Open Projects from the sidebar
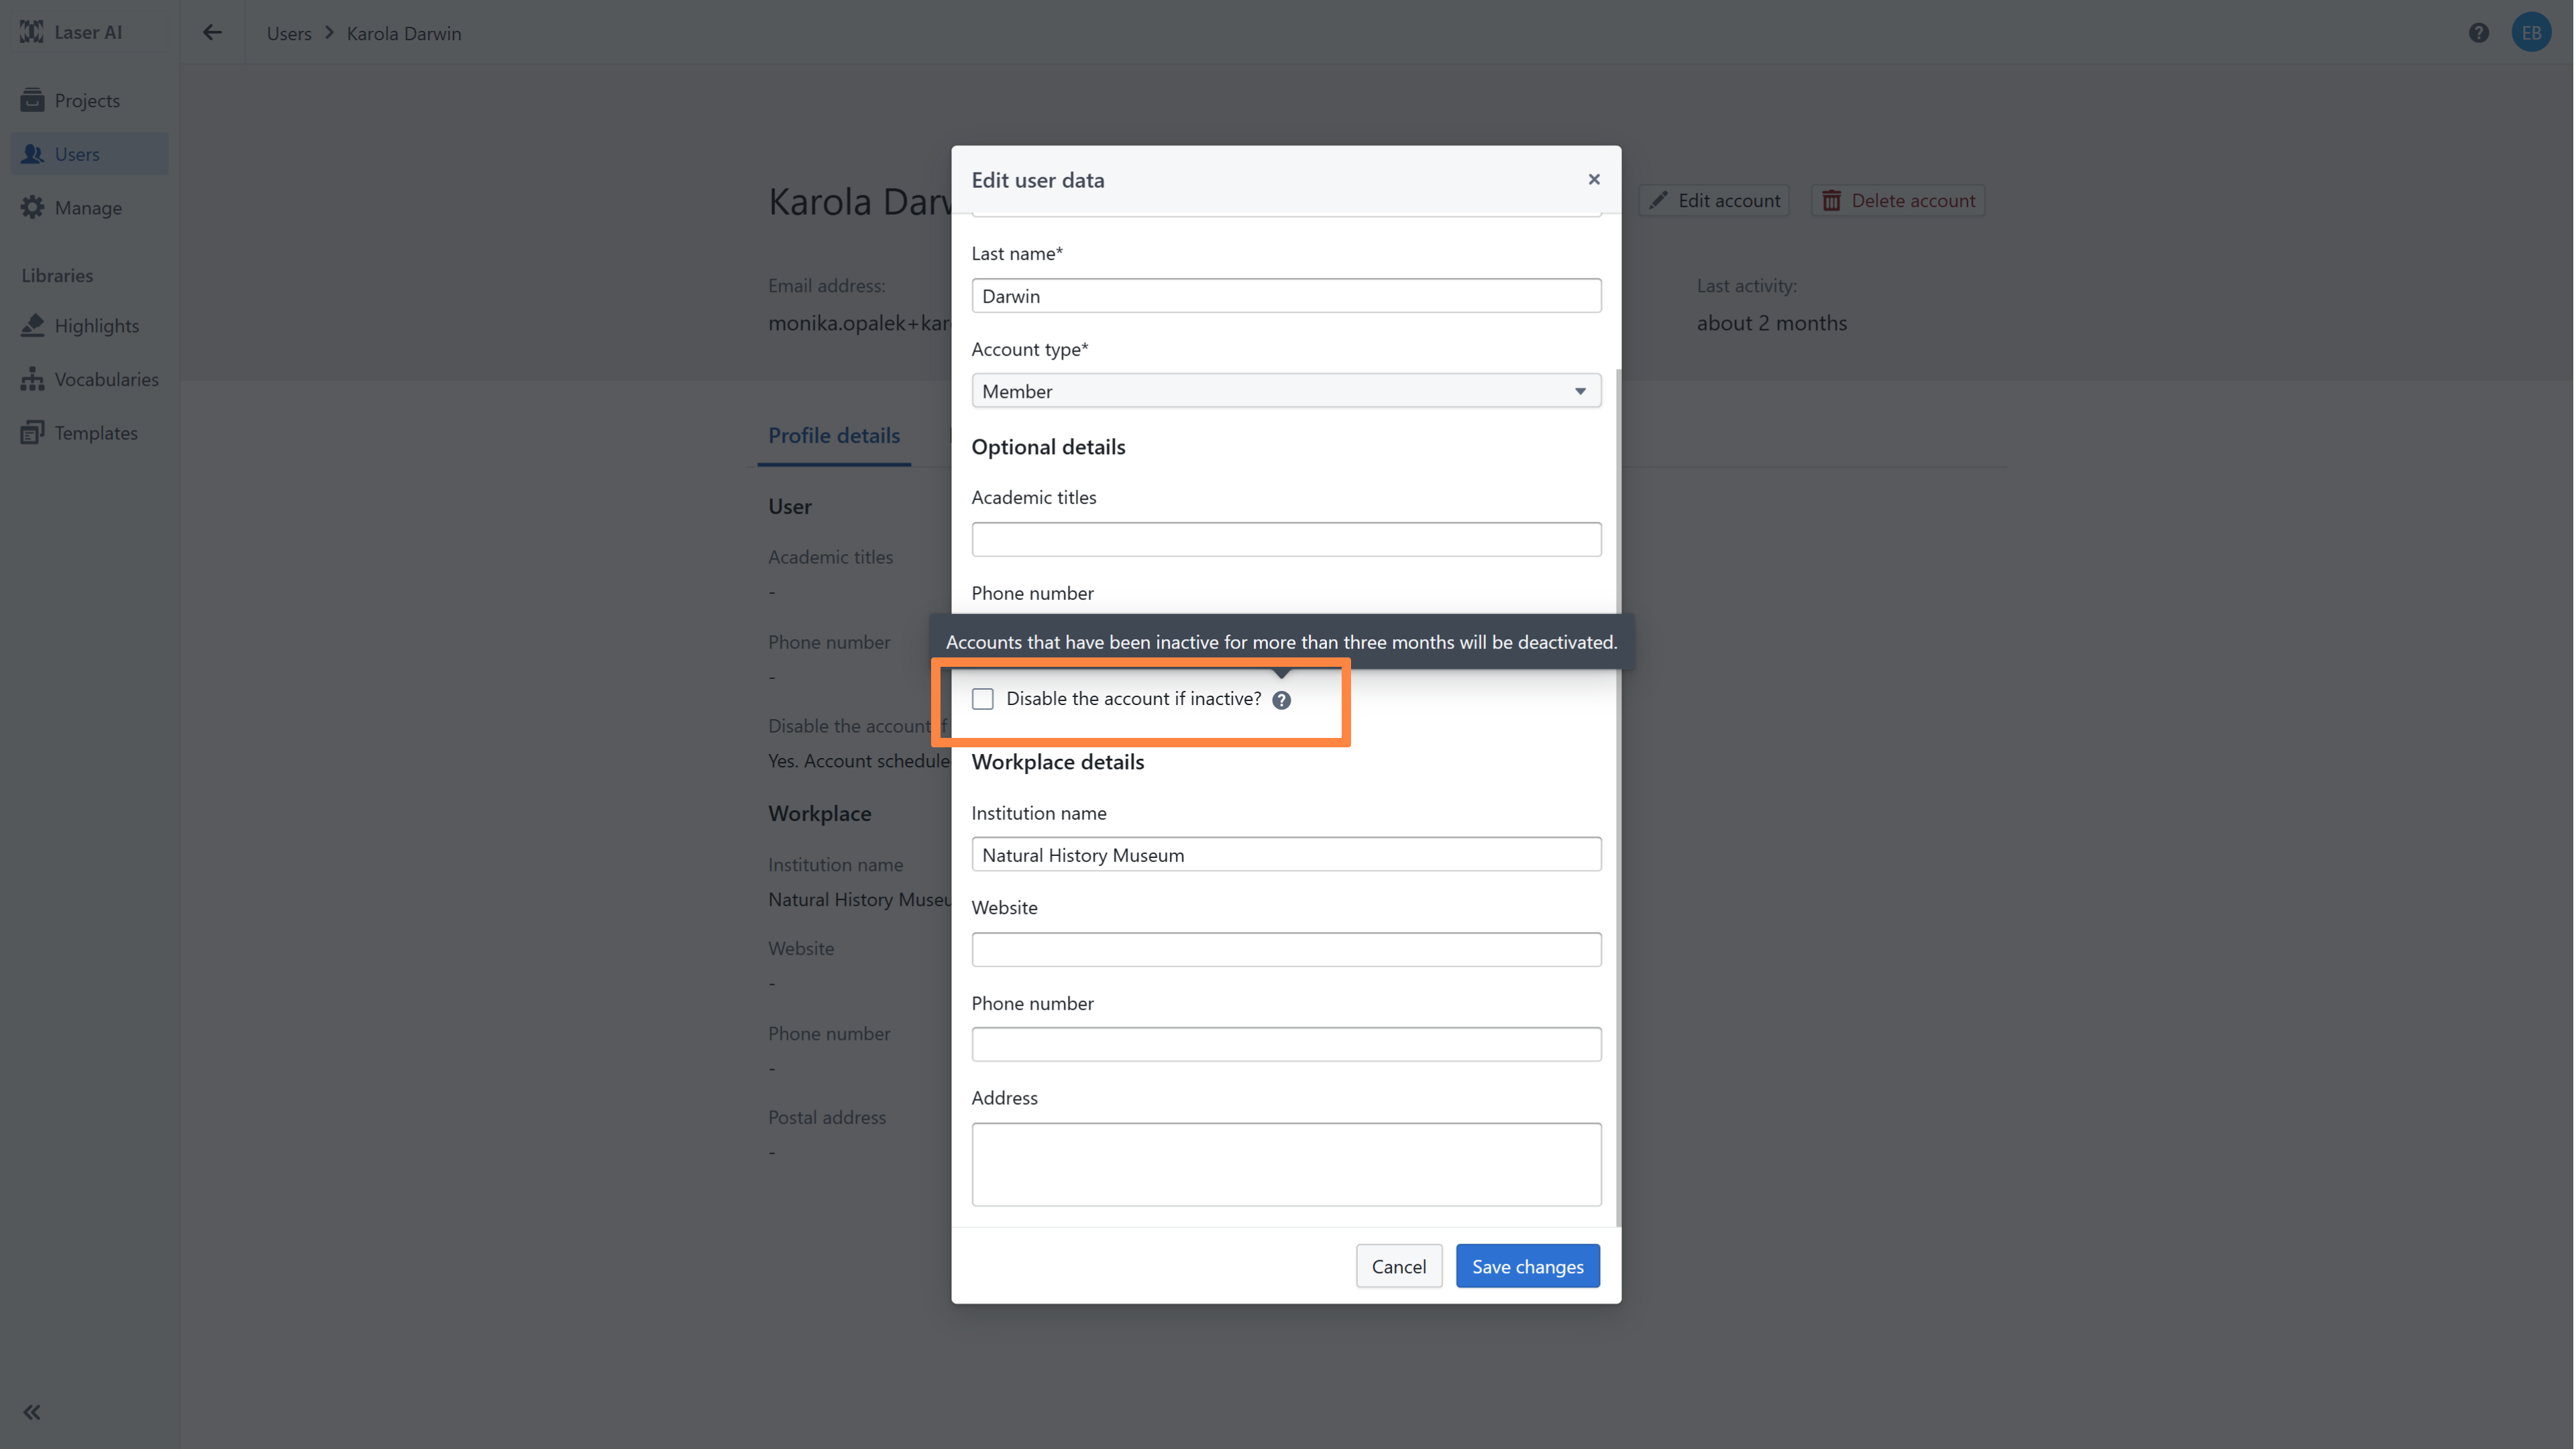Viewport: 2576px width, 1449px height. (x=87, y=100)
